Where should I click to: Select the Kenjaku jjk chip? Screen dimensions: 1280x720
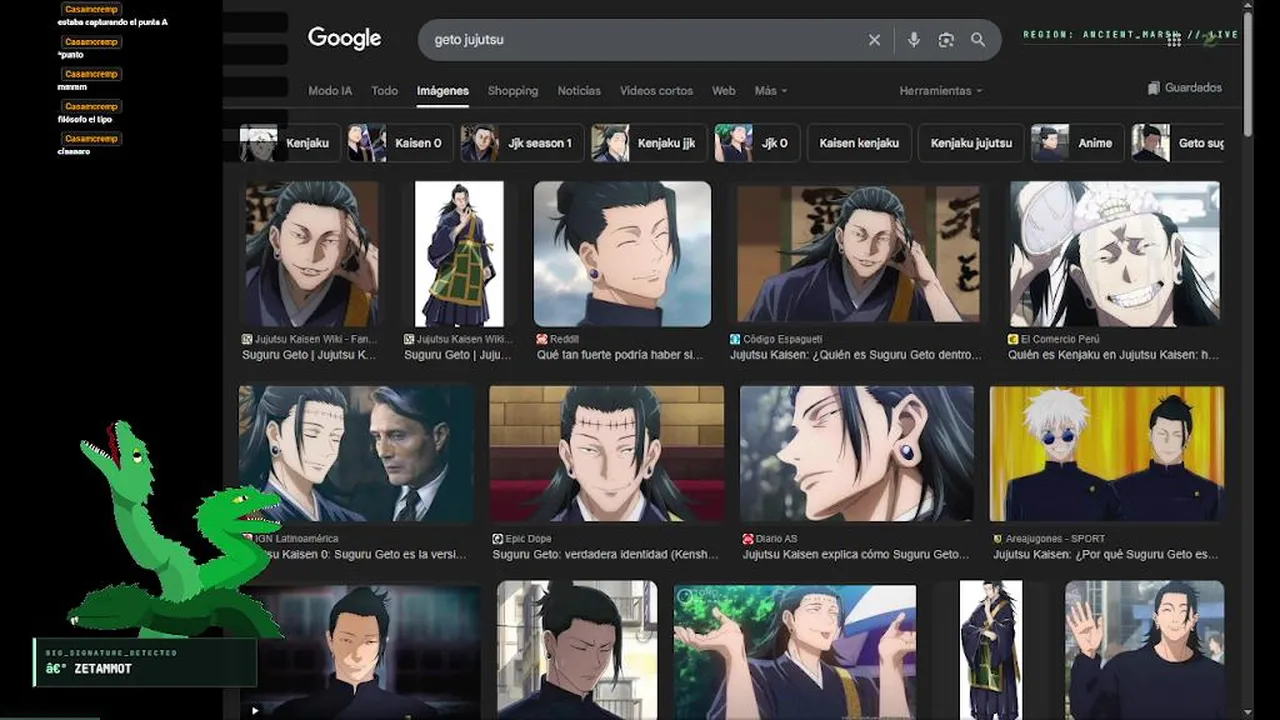pyautogui.click(x=649, y=143)
